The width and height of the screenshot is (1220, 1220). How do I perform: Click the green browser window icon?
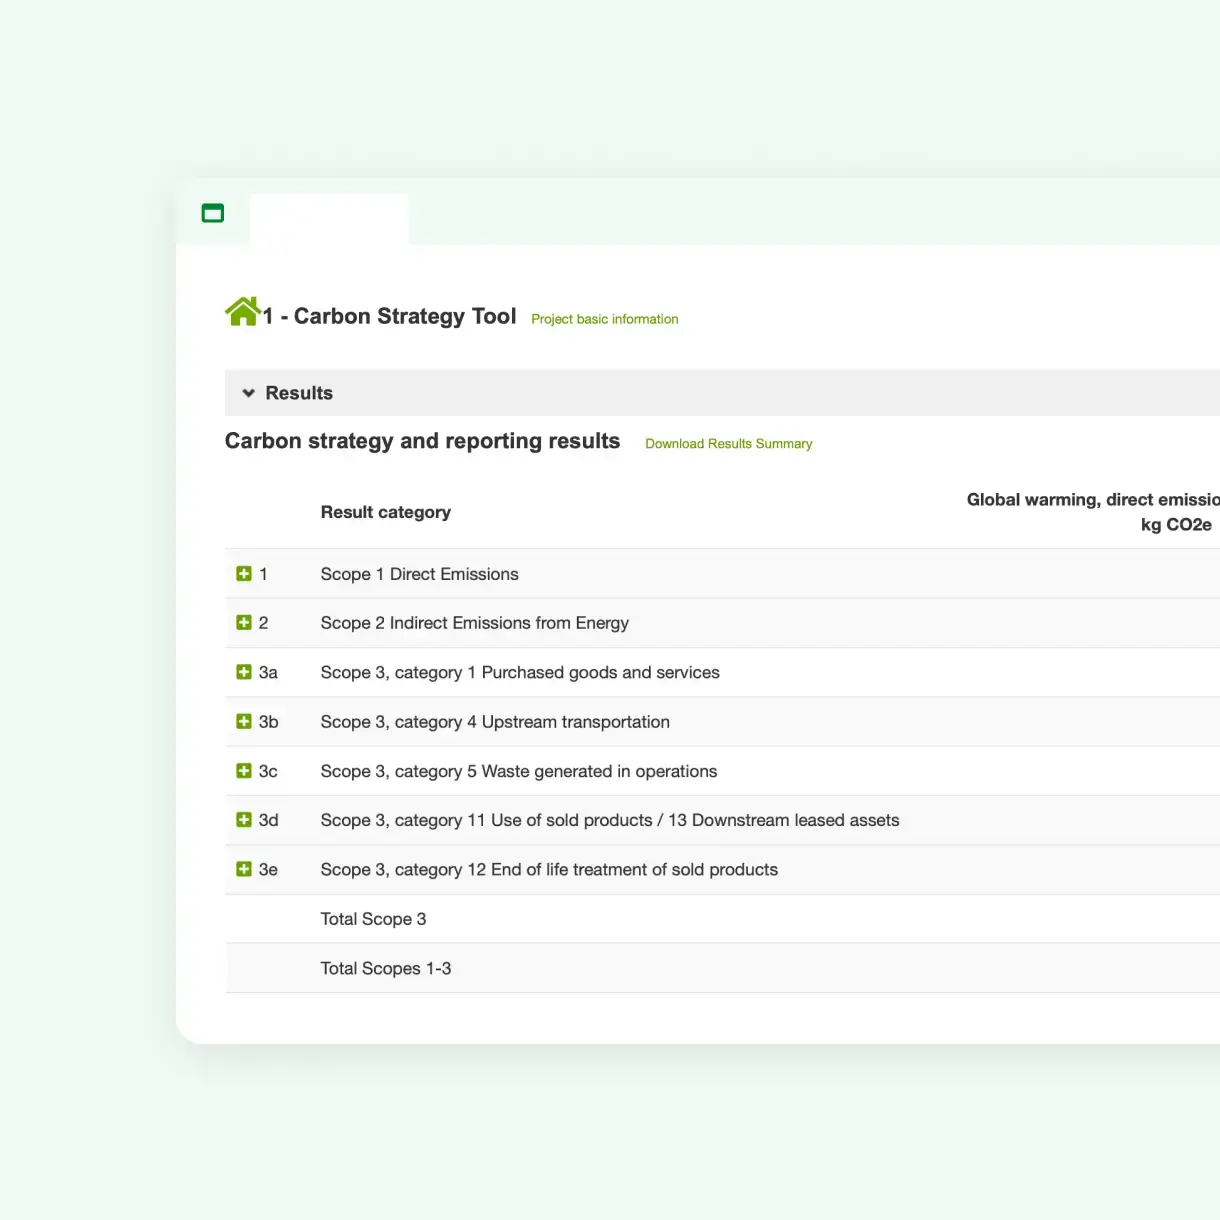tap(212, 213)
